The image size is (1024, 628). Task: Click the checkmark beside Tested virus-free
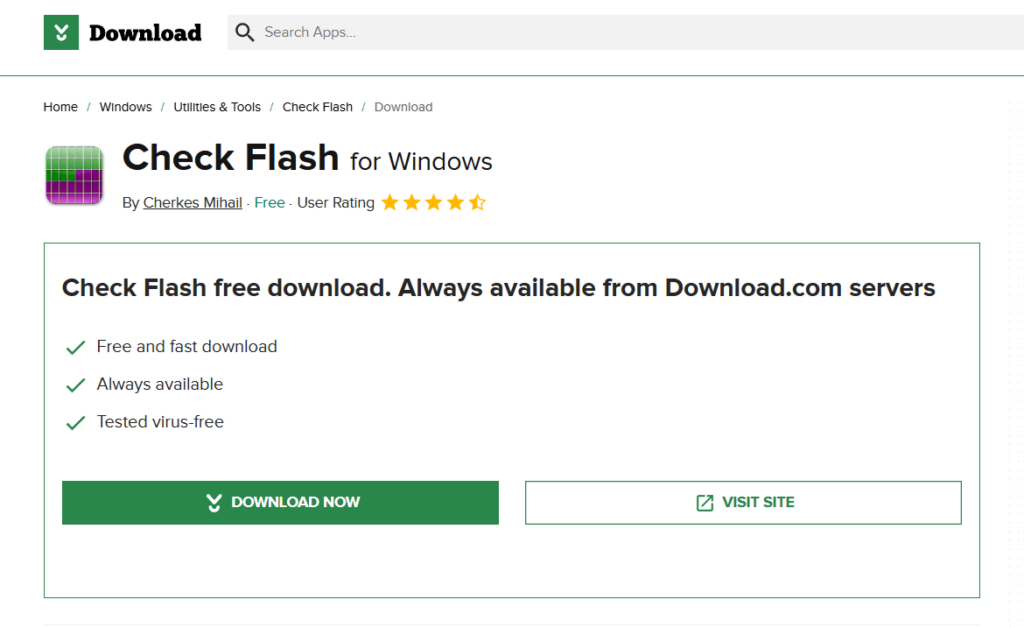pyautogui.click(x=75, y=422)
